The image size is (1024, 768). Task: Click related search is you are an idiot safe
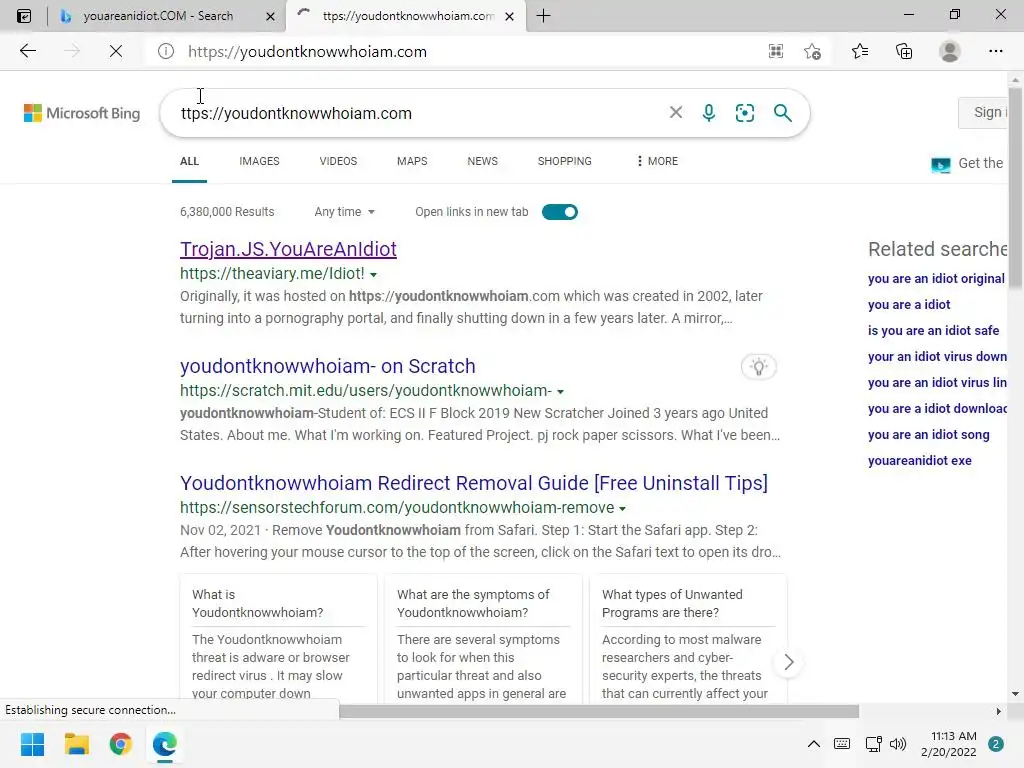click(x=933, y=330)
